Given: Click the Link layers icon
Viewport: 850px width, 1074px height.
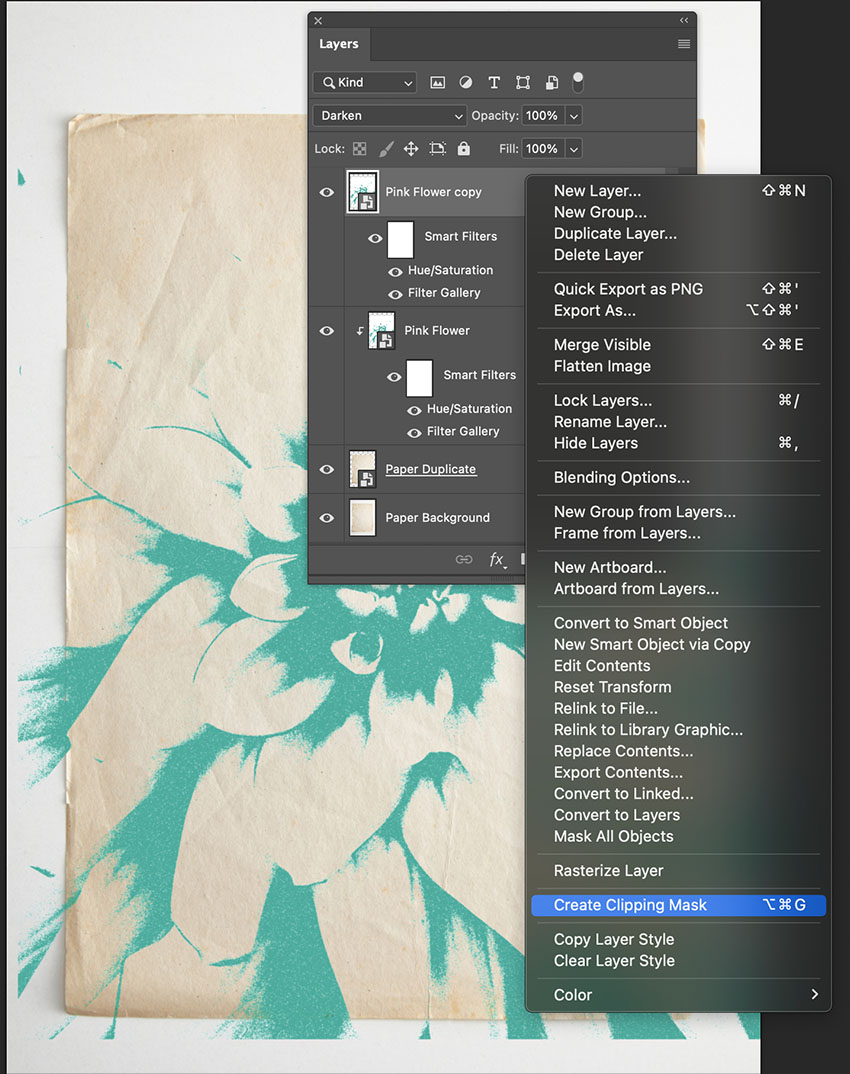Looking at the screenshot, I should click(x=464, y=560).
